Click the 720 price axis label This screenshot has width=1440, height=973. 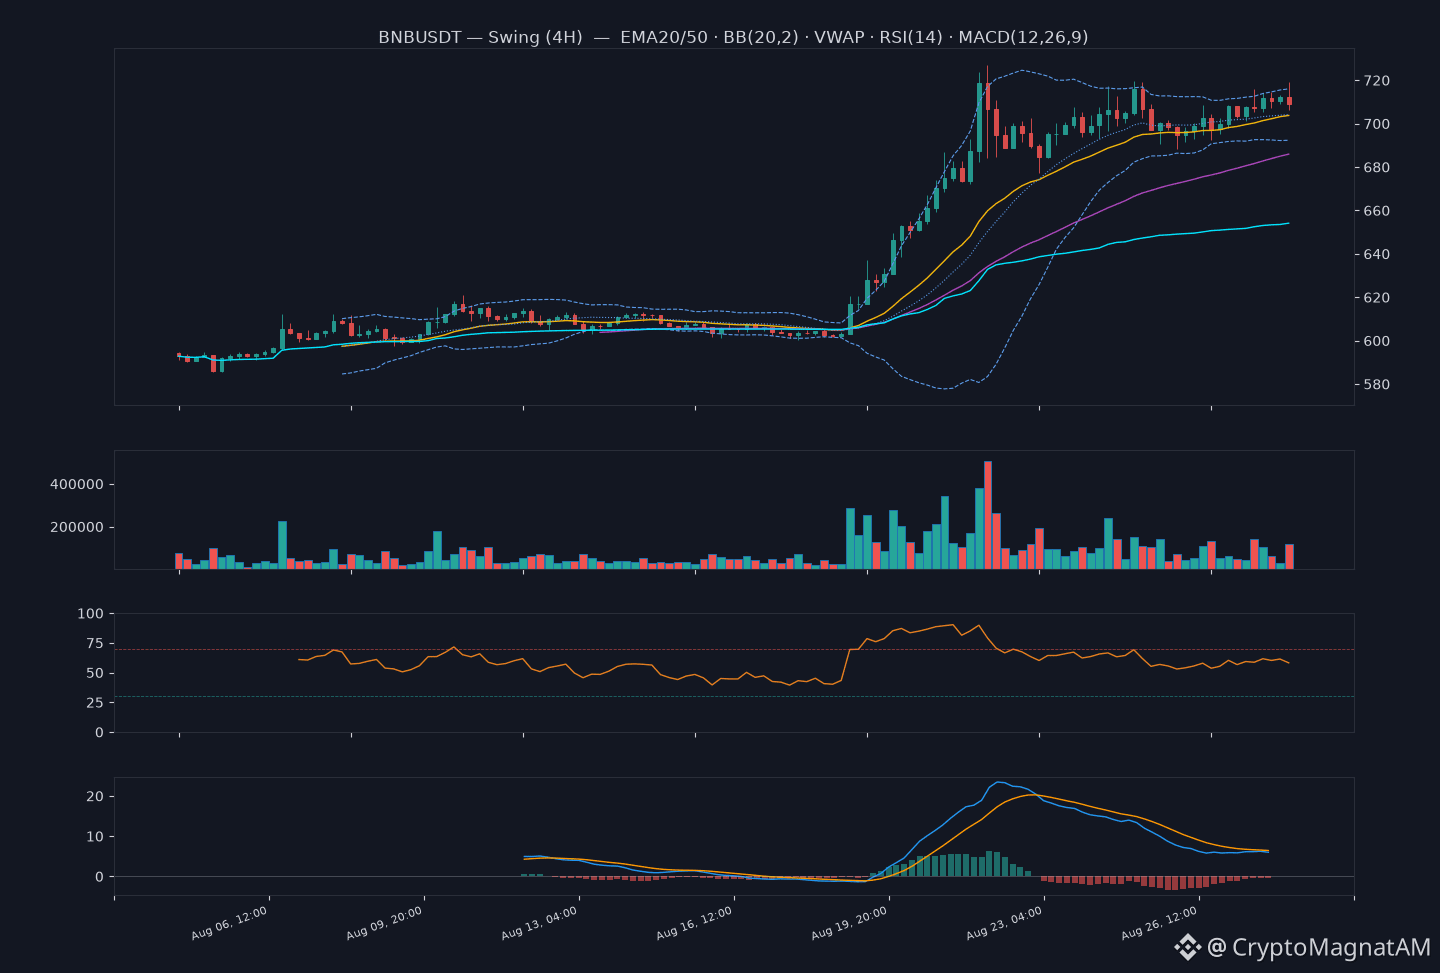pyautogui.click(x=1376, y=81)
